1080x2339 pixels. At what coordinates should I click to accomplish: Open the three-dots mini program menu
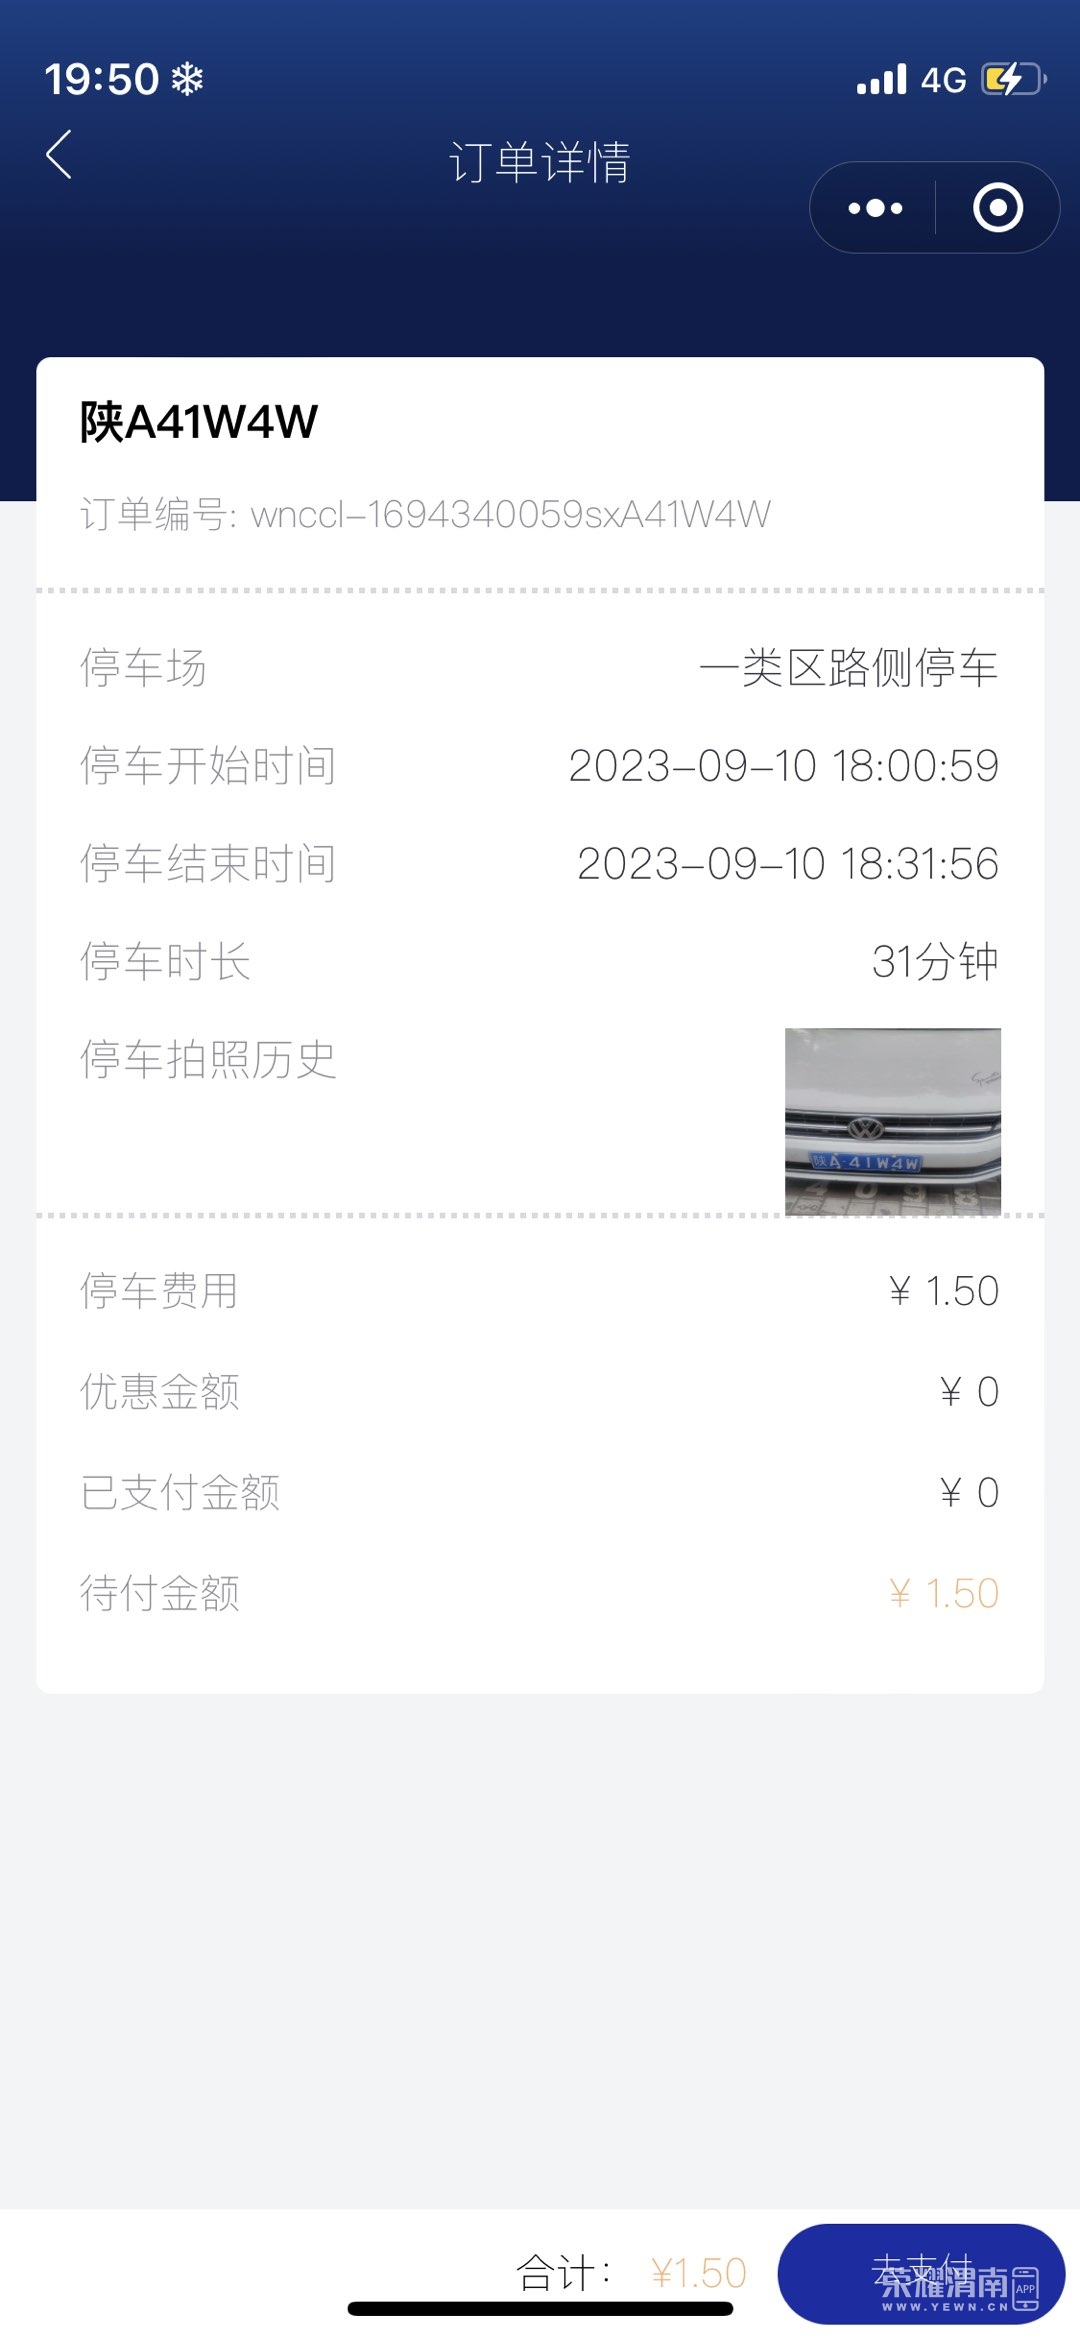pos(875,208)
